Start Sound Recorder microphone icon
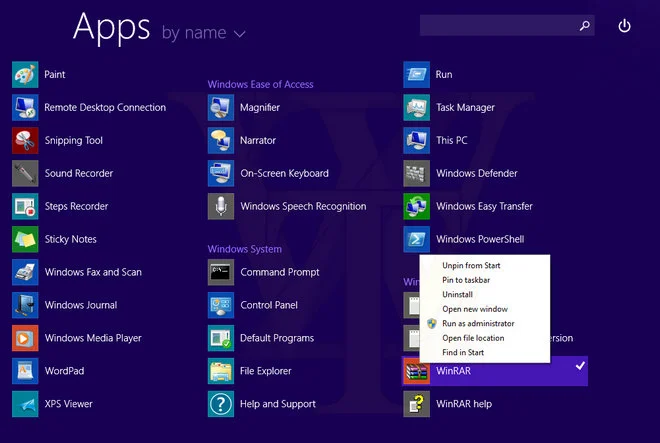Screen dimensions: 660x443 pos(25,173)
